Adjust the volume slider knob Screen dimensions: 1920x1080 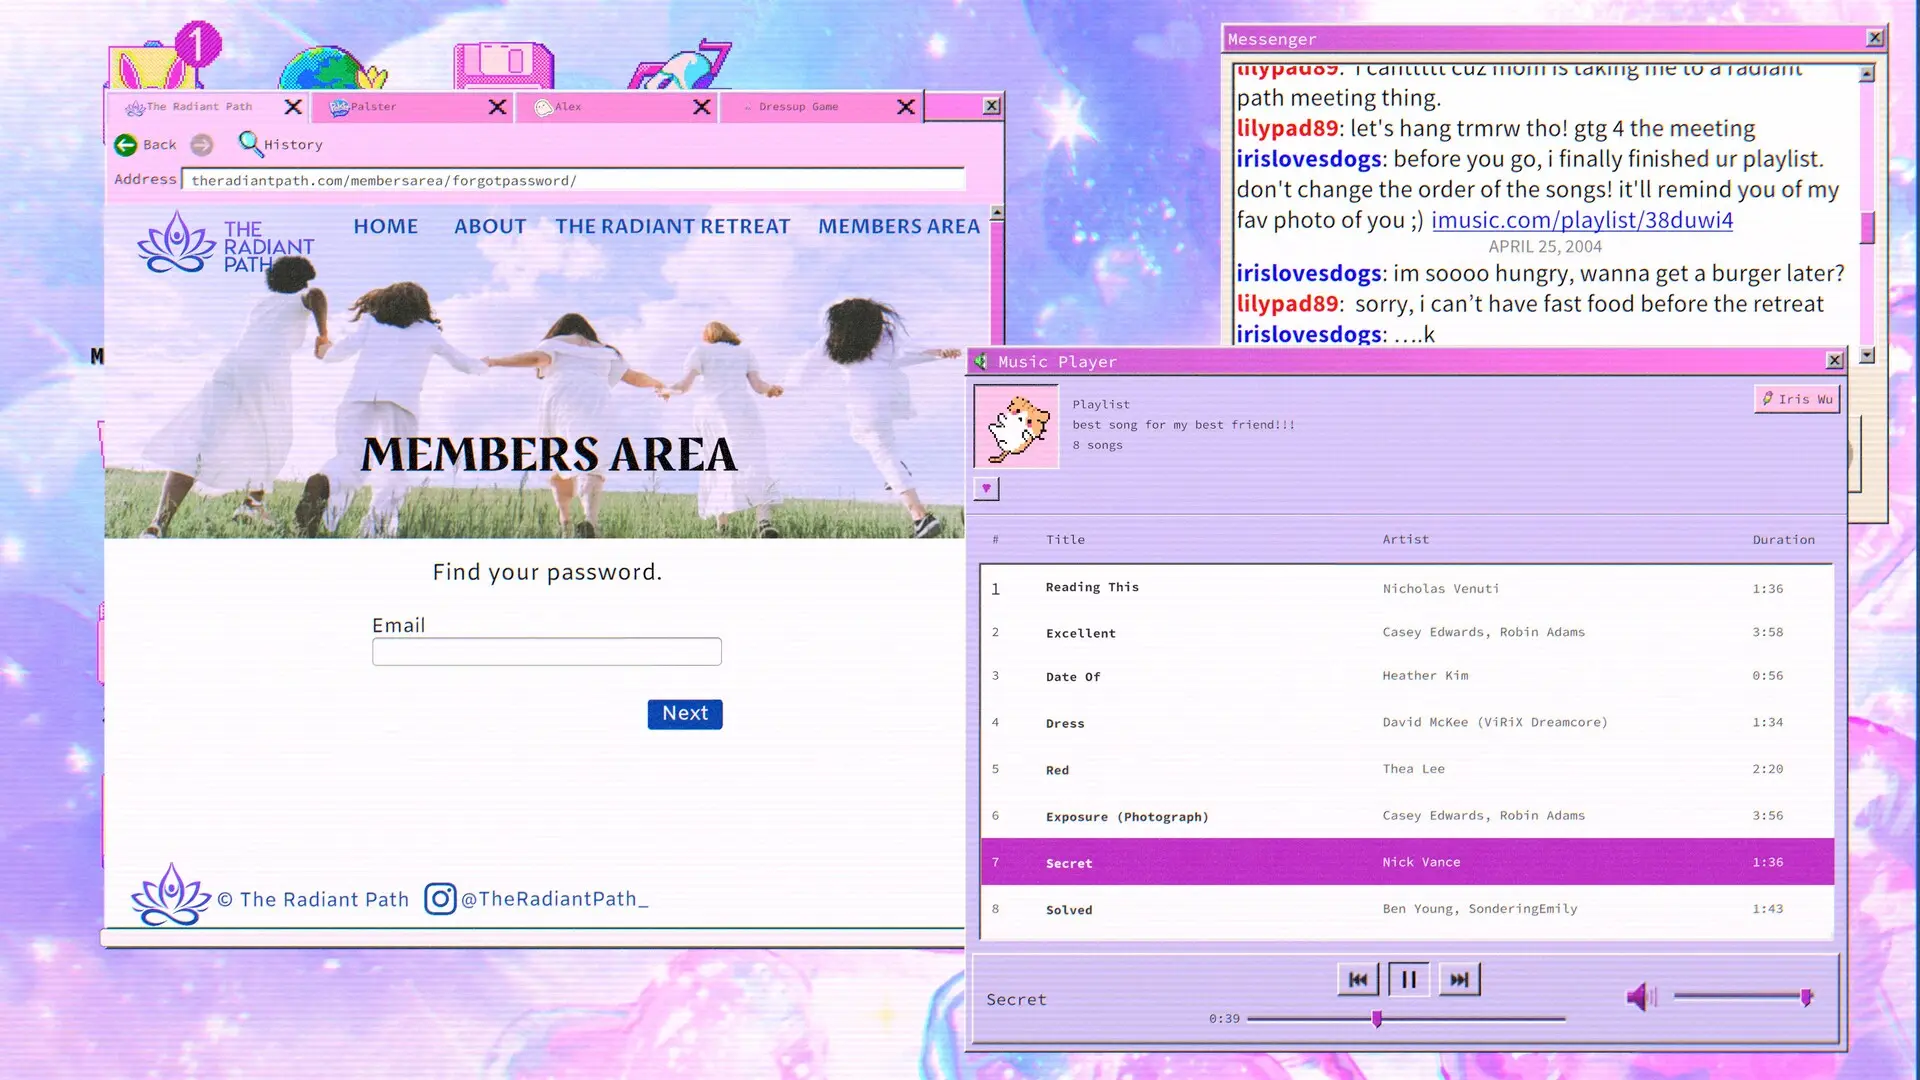tap(1806, 997)
